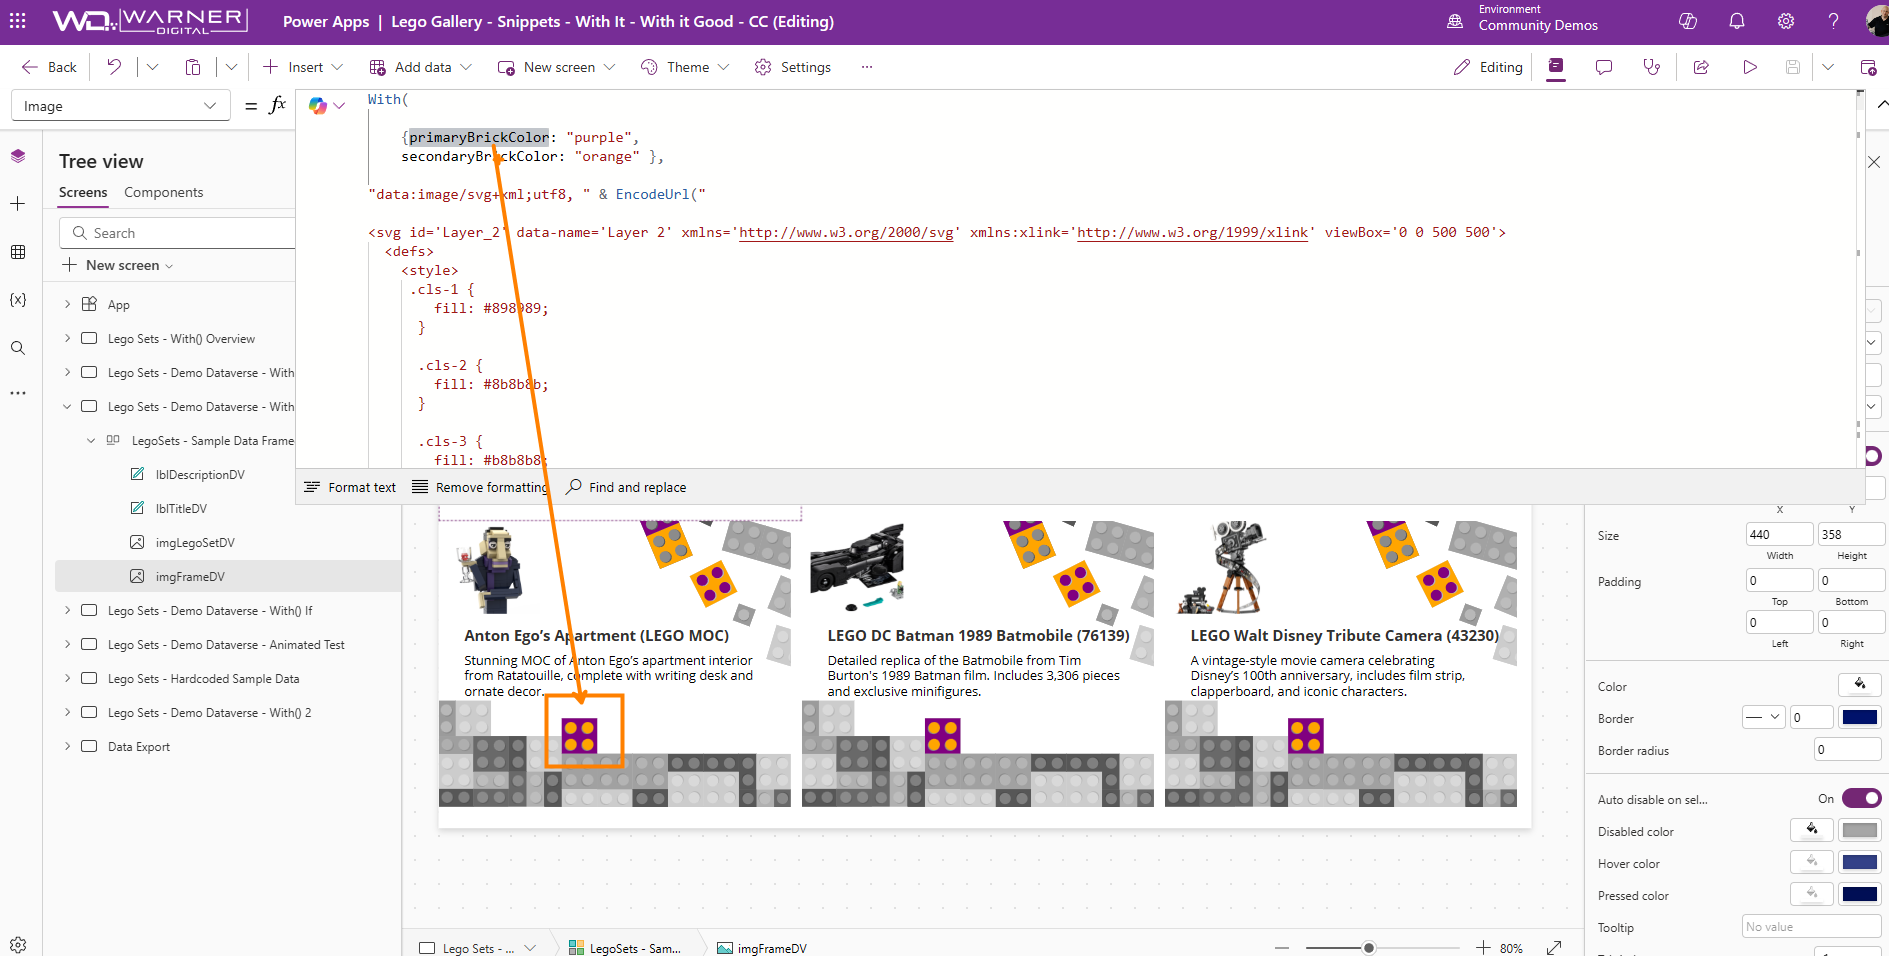This screenshot has height=956, width=1889.
Task: Click the Width size input field
Action: [x=1779, y=535]
